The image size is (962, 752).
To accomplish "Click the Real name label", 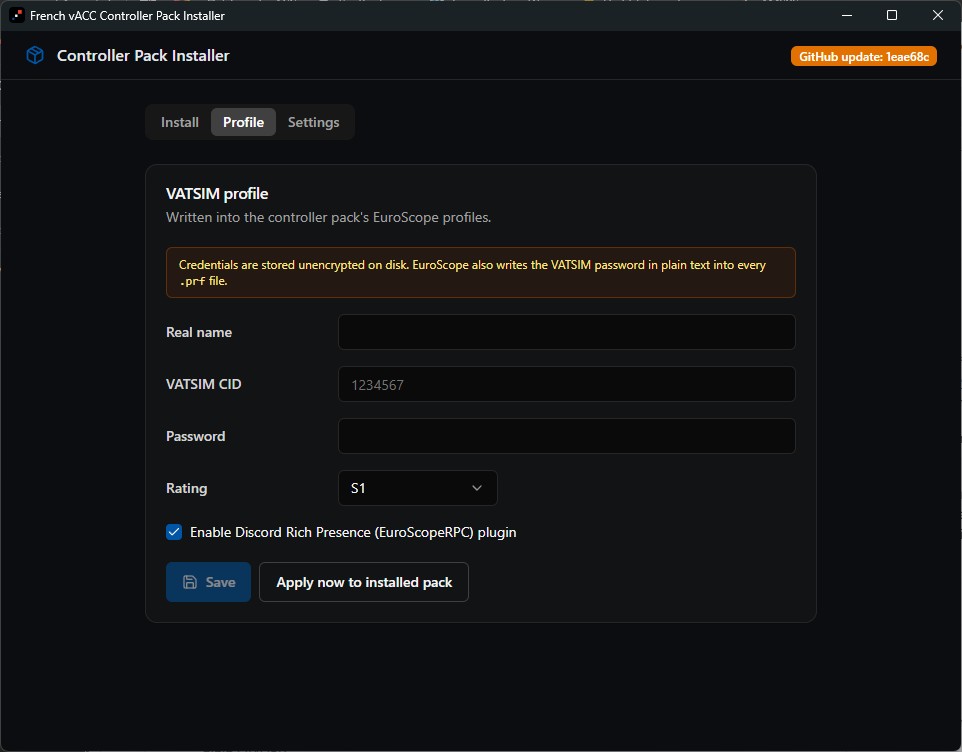I will click(199, 332).
